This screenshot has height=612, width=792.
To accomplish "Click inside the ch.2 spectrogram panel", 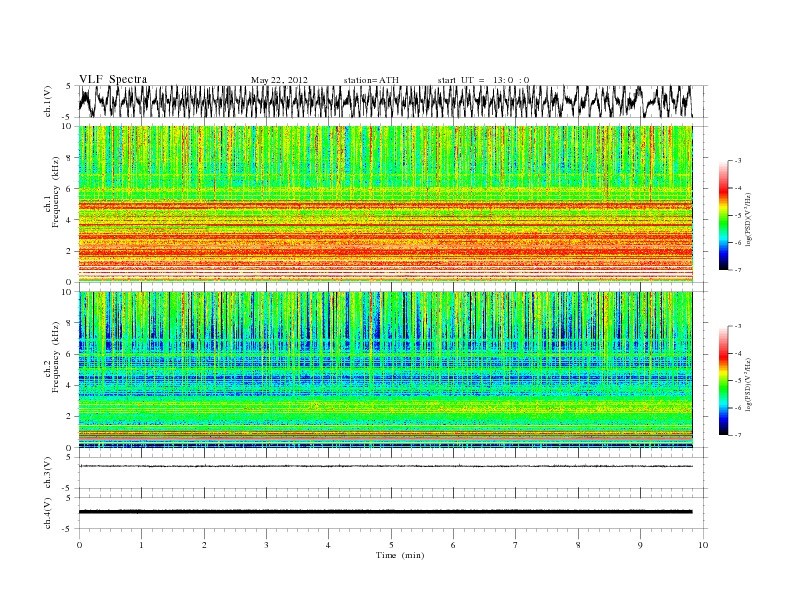I will pos(385,370).
